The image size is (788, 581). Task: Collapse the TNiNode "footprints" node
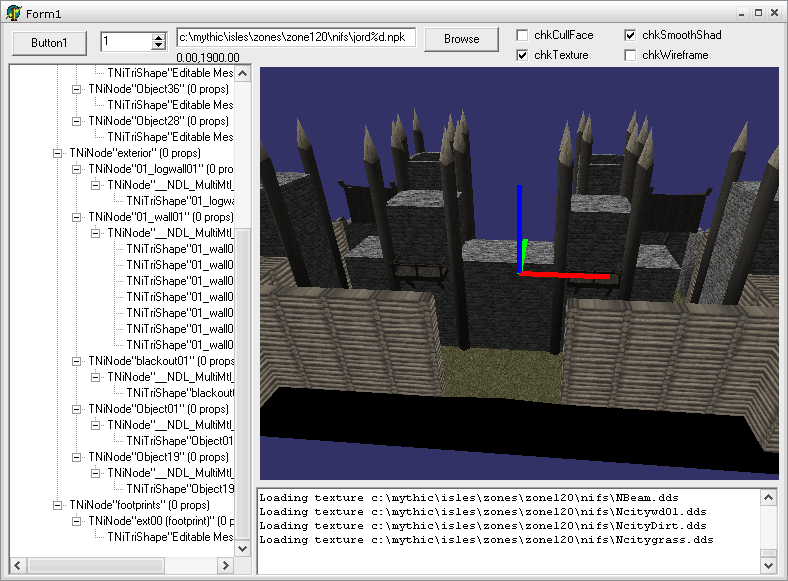(x=57, y=506)
